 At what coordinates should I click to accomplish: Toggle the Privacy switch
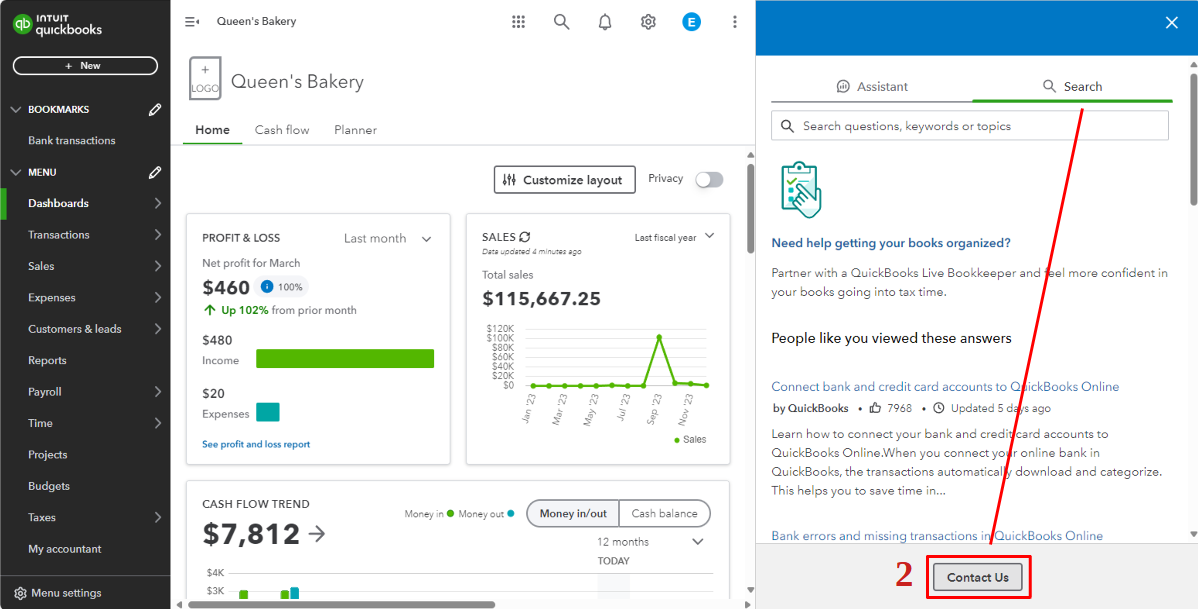[709, 178]
